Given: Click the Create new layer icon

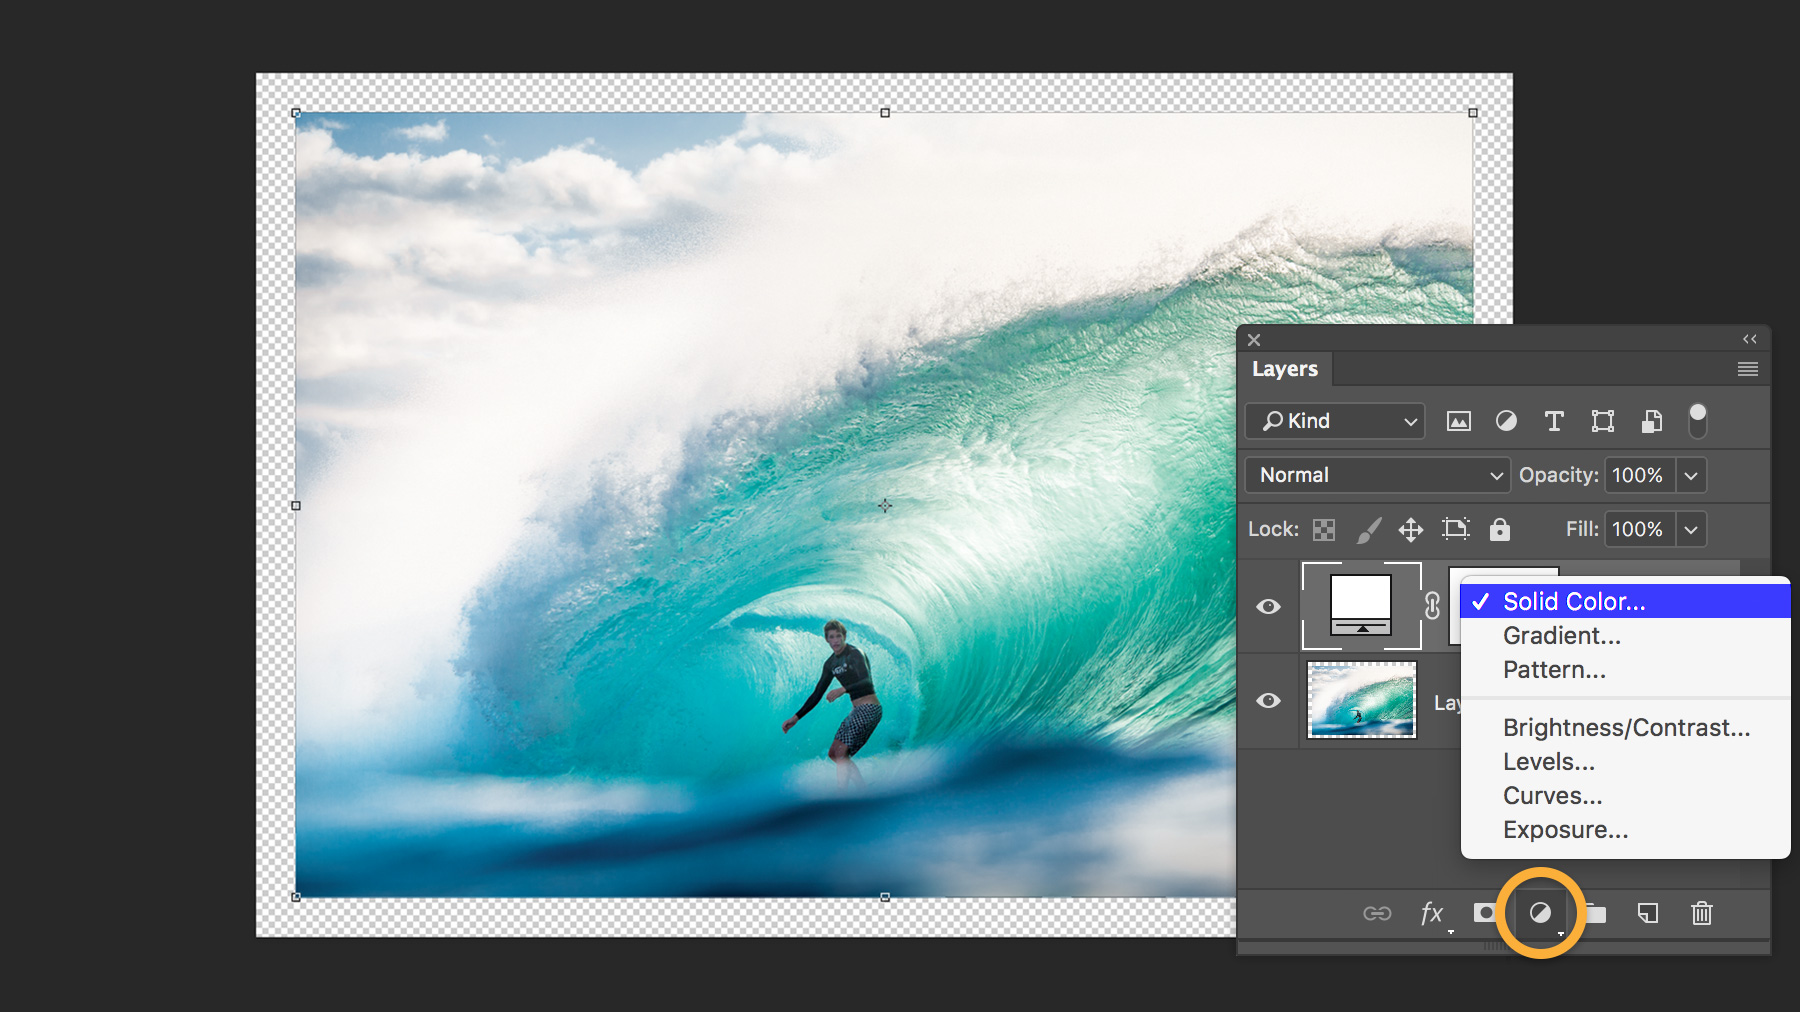Looking at the screenshot, I should click(1647, 913).
